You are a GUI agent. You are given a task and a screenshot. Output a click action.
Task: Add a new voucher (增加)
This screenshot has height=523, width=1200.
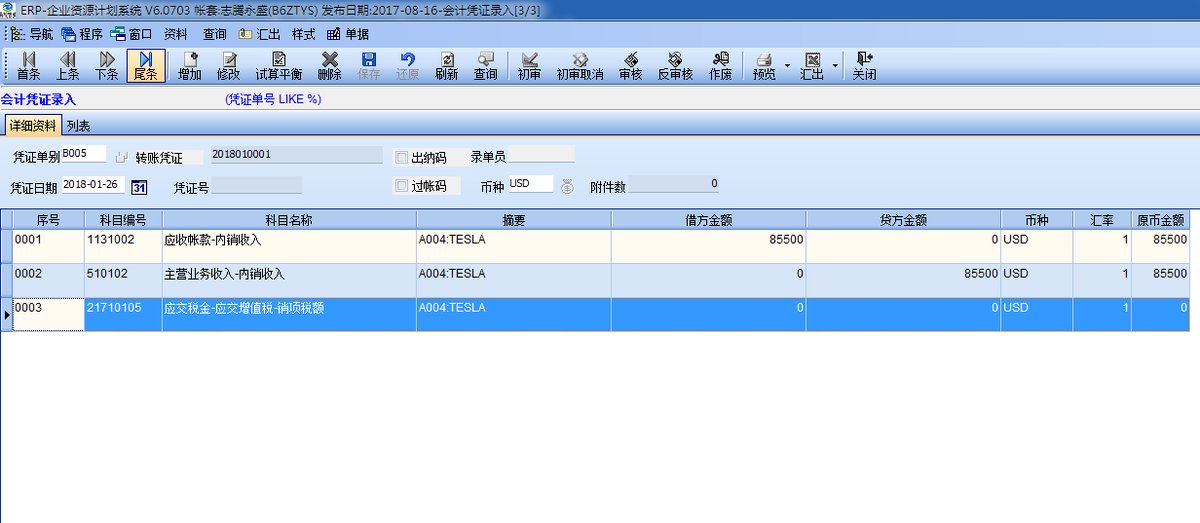point(189,66)
